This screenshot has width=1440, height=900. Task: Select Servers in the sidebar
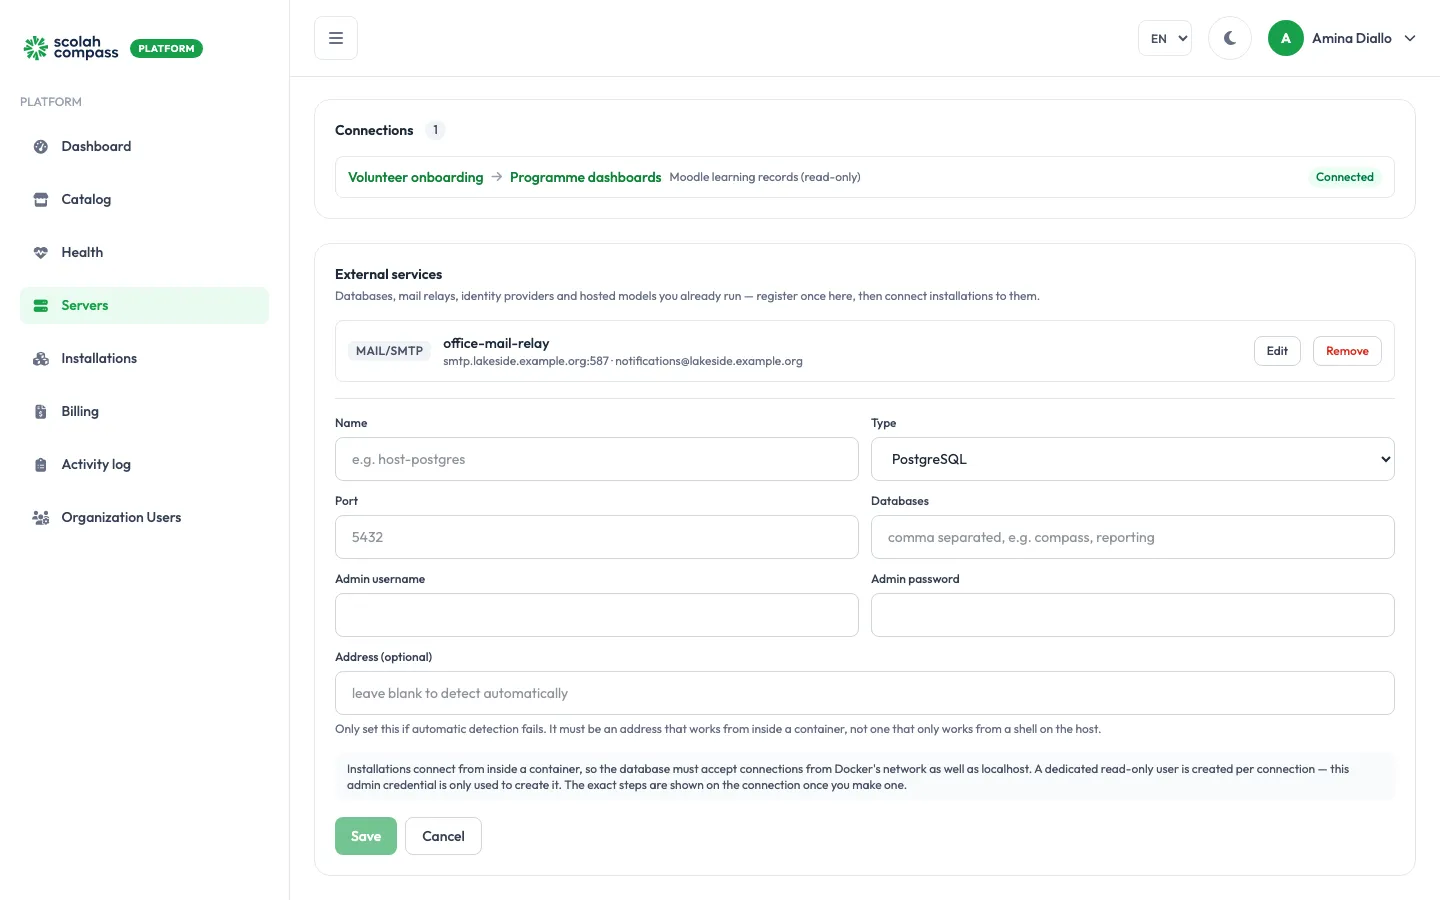pos(144,306)
